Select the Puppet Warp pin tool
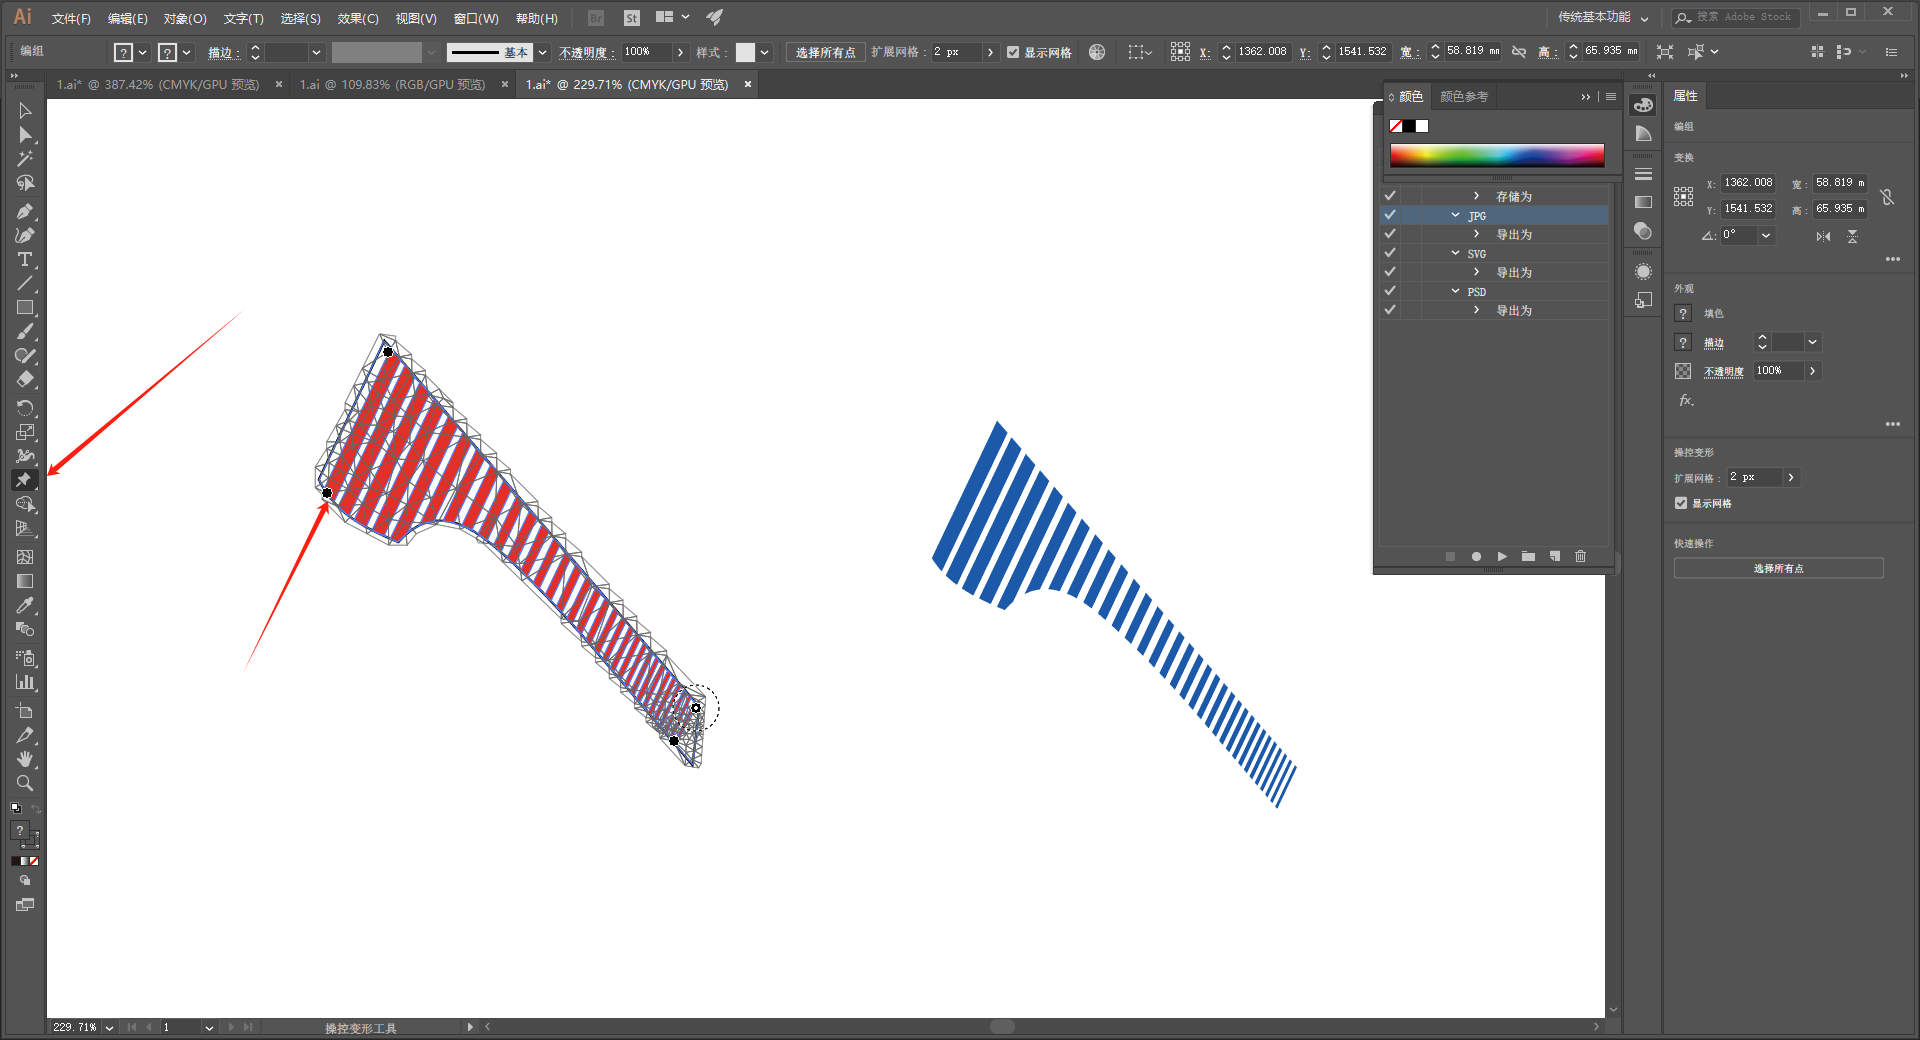 (25, 480)
